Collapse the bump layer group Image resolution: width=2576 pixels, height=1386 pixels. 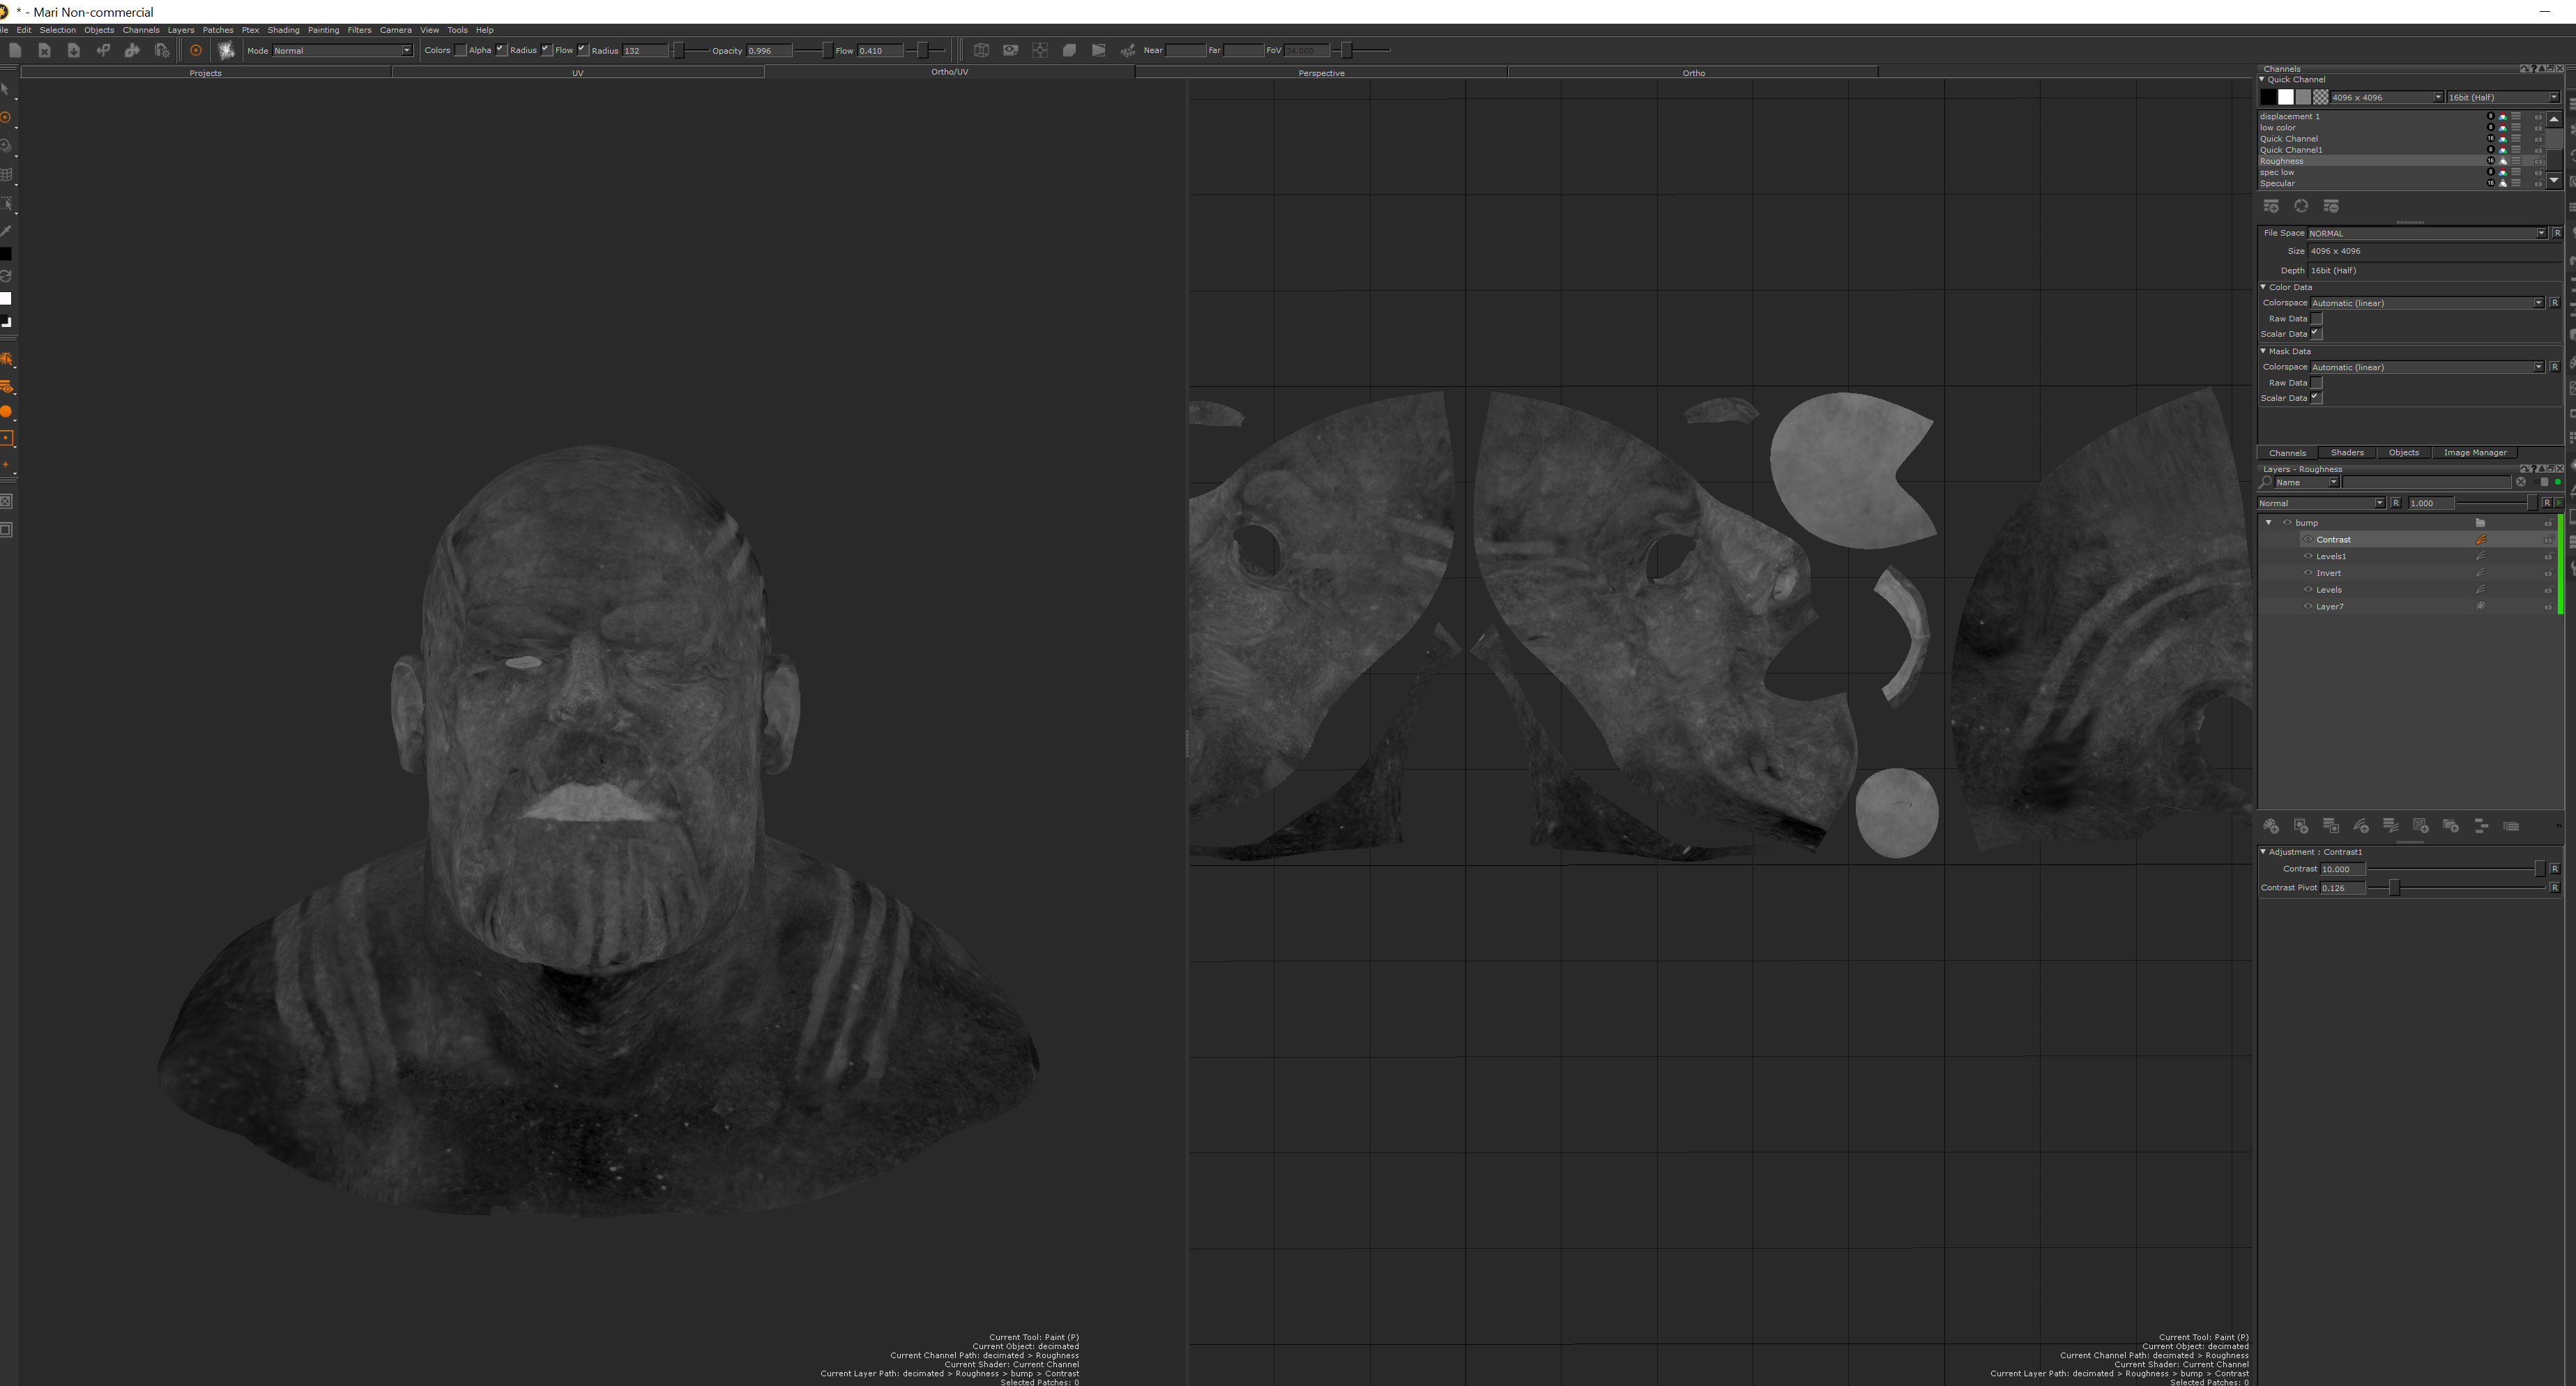(2268, 523)
